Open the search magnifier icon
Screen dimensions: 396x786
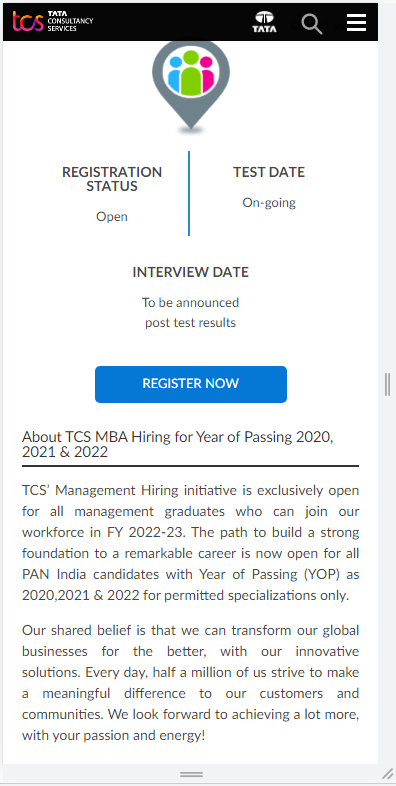click(x=312, y=23)
